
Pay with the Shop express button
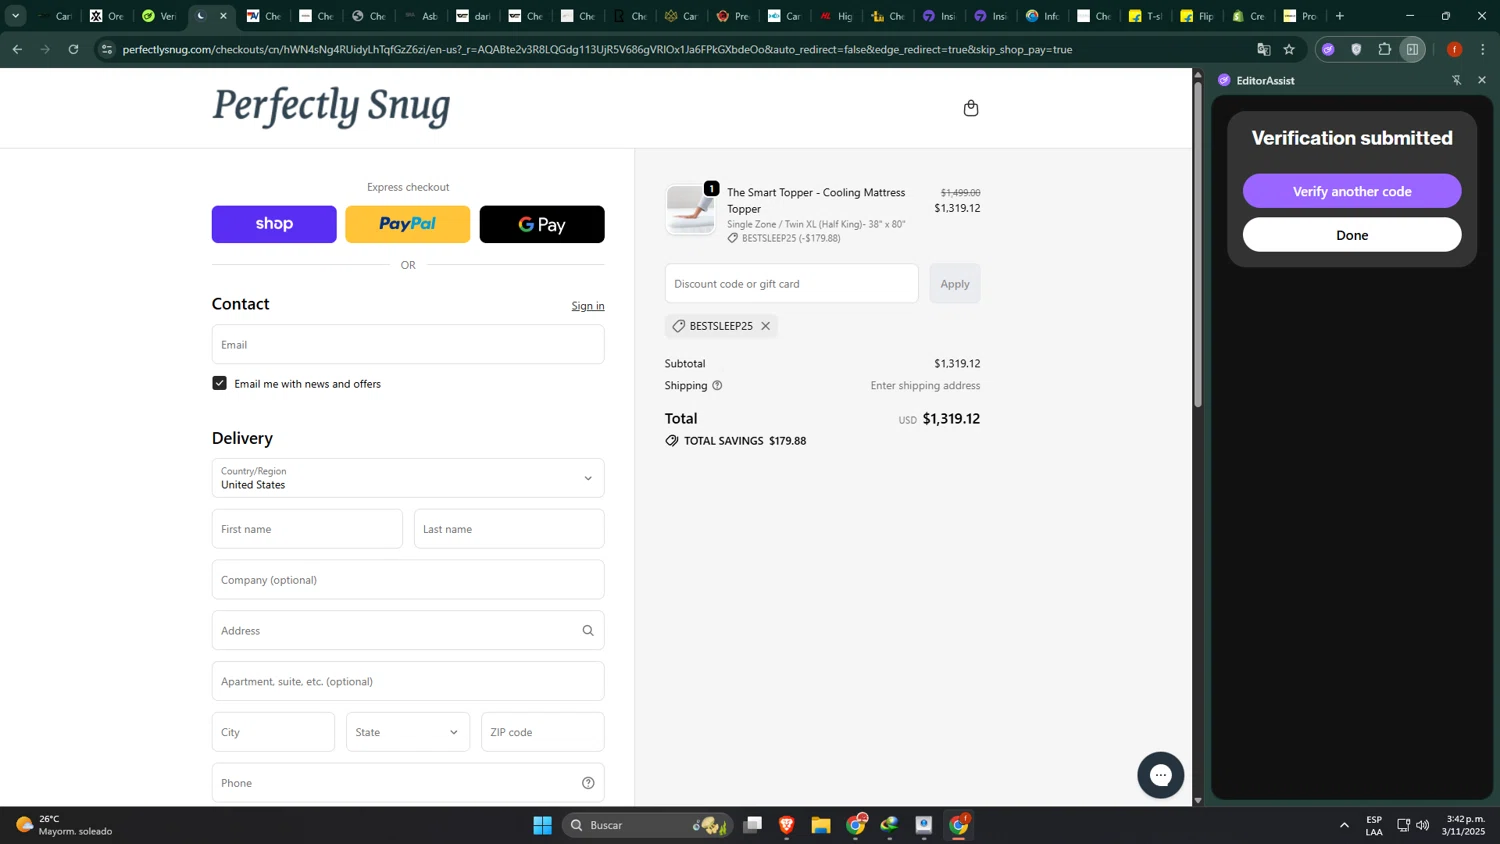click(x=274, y=224)
